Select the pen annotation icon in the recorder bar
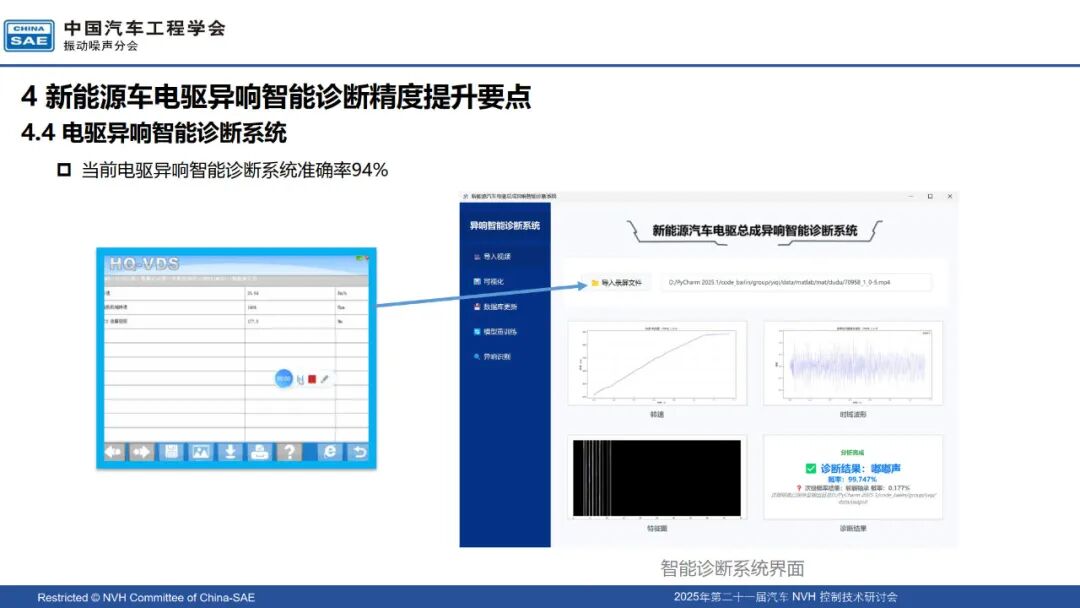The width and height of the screenshot is (1080, 608). tap(324, 379)
